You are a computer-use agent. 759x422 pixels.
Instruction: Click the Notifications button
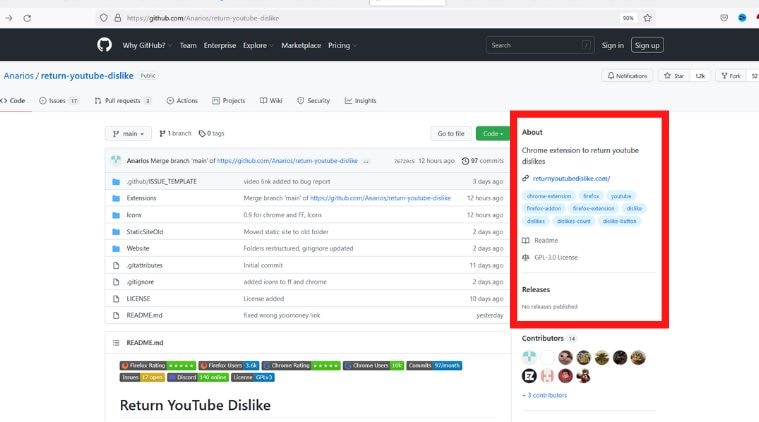pyautogui.click(x=627, y=76)
